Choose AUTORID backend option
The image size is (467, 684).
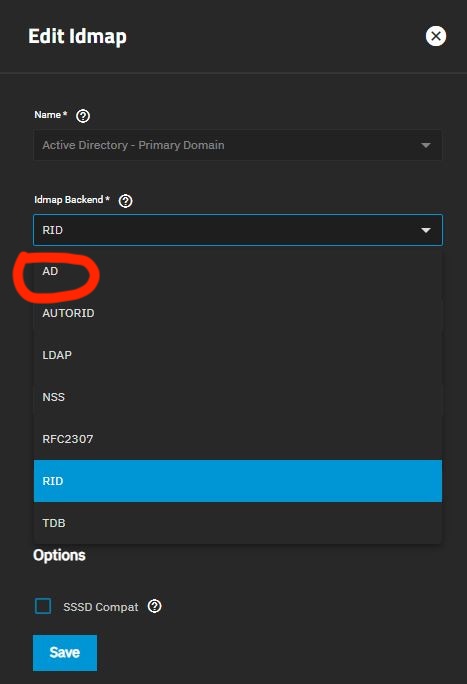tap(238, 313)
